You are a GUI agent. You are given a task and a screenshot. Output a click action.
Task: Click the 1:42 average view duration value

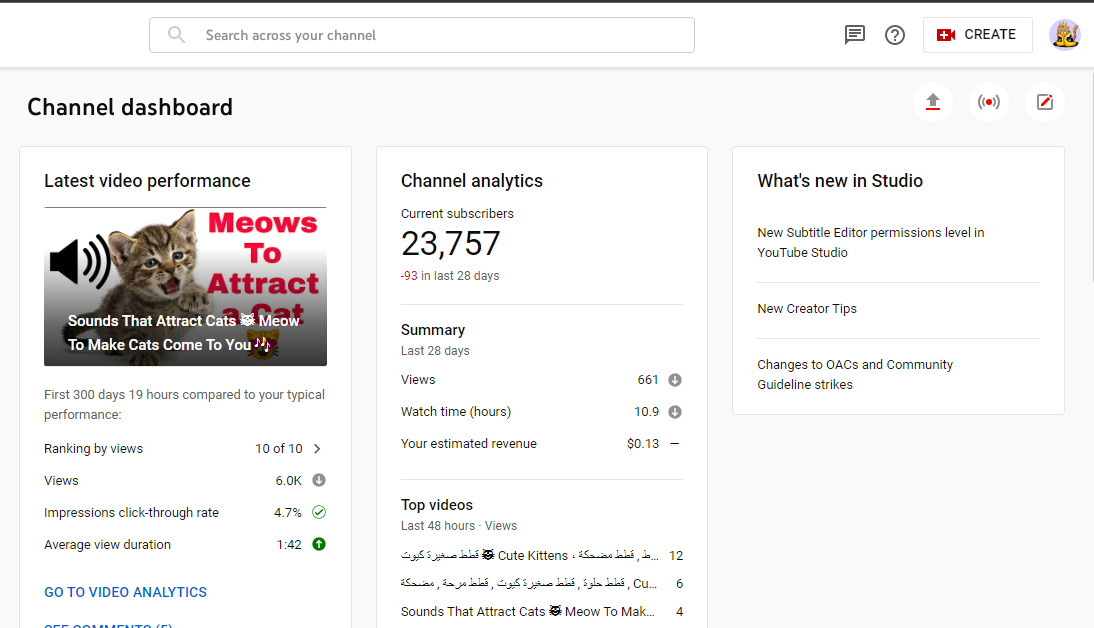[289, 544]
